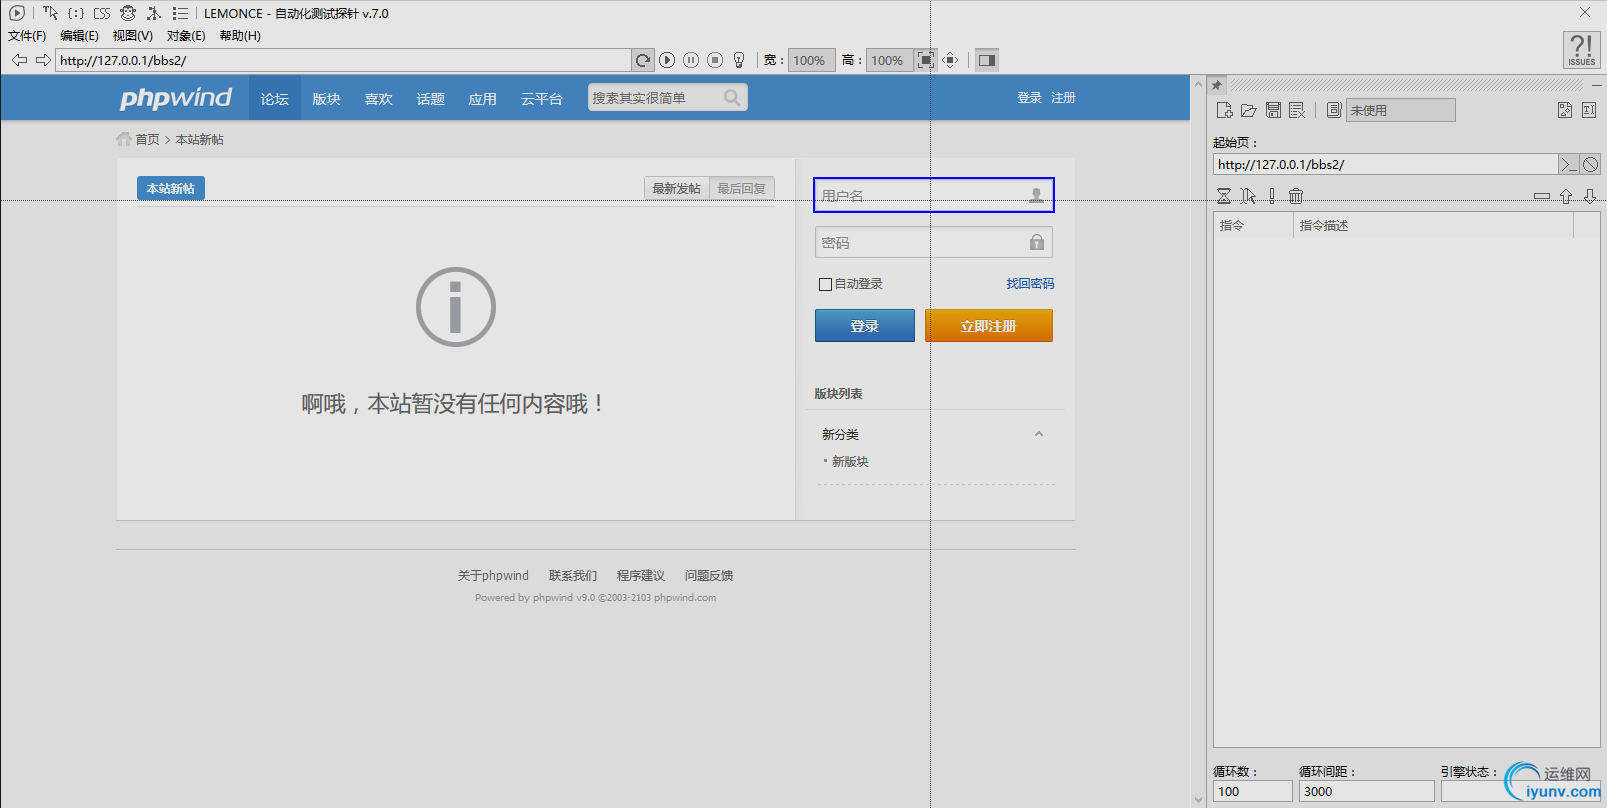Click the blue 登录 button

(x=865, y=326)
